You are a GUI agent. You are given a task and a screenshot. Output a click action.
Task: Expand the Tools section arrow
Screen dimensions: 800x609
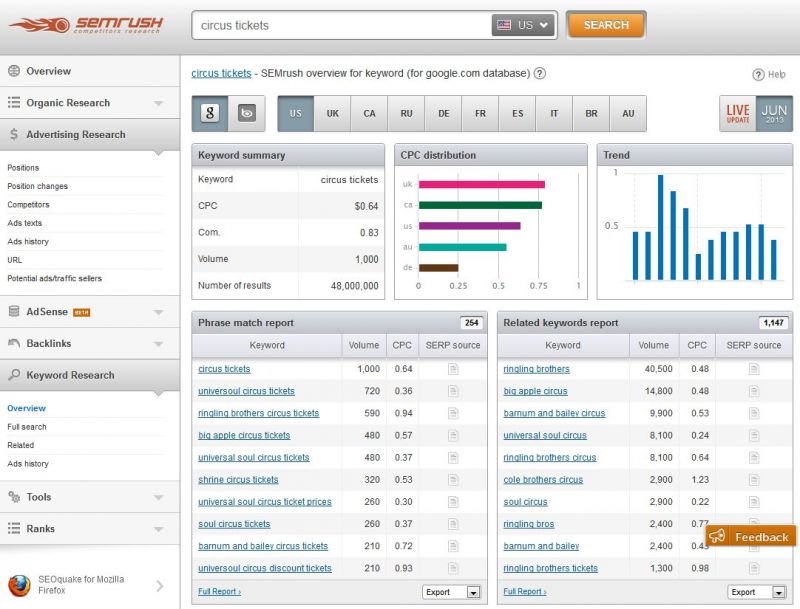[159, 497]
